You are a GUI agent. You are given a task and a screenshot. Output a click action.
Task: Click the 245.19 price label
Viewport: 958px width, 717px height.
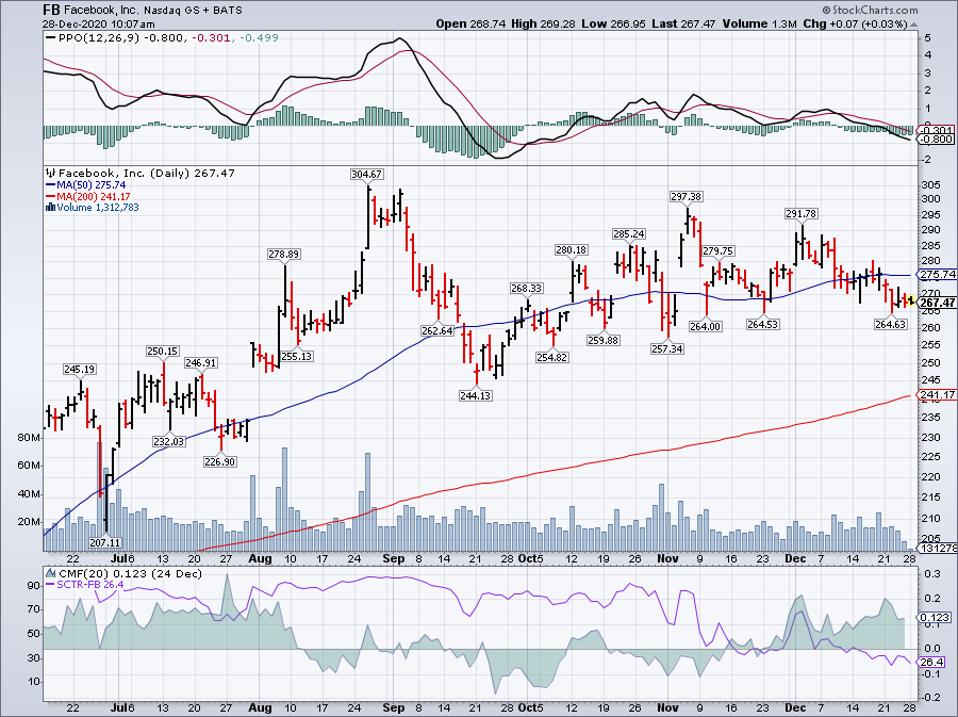coord(80,369)
